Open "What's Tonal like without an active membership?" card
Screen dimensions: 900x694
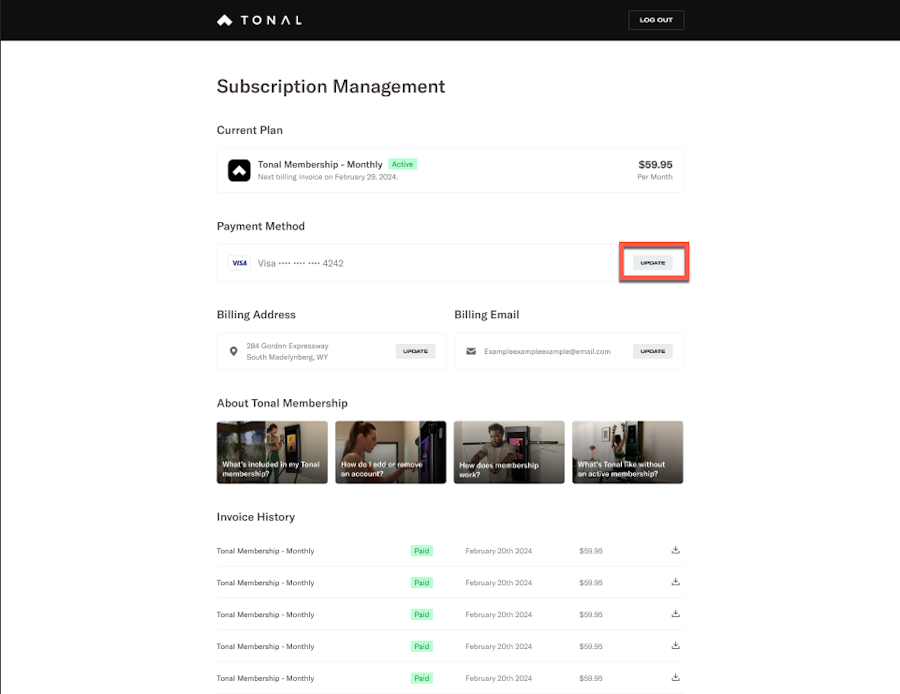click(627, 452)
